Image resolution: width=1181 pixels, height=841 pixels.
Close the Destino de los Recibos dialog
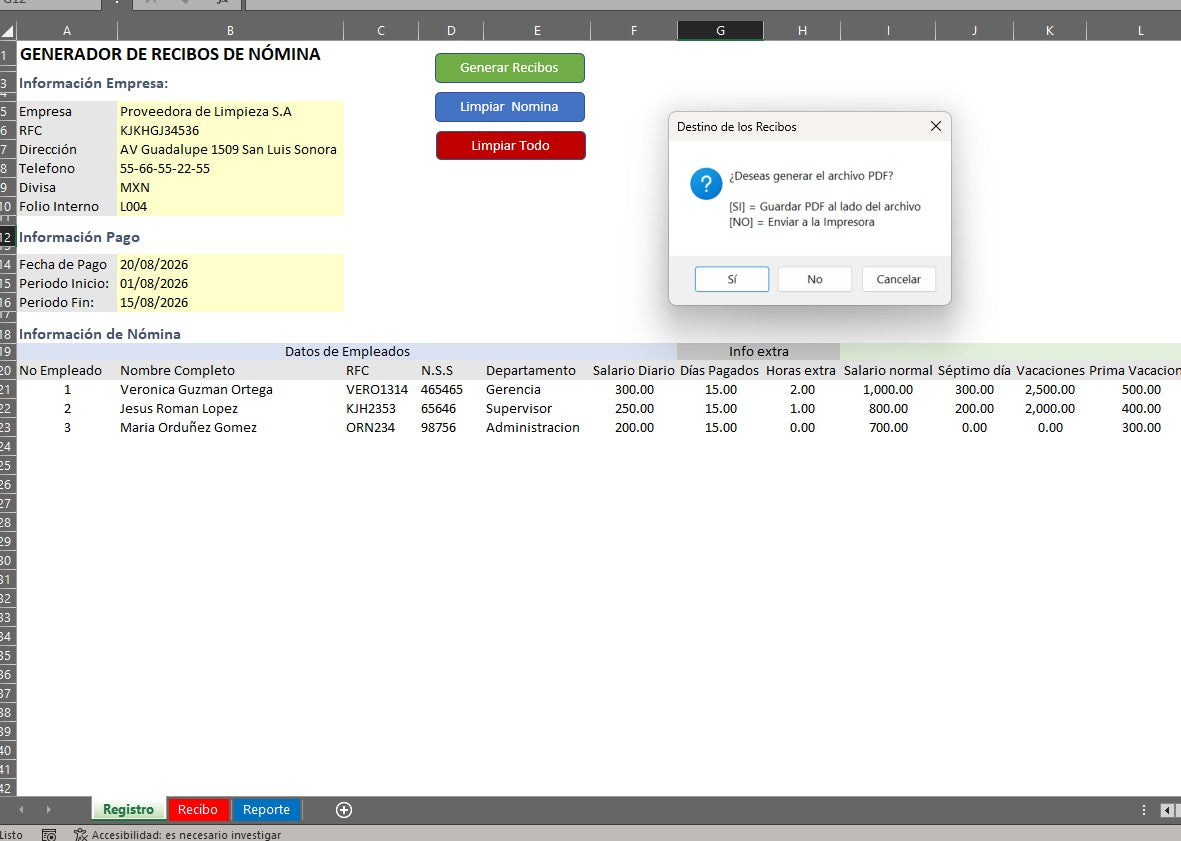point(935,126)
